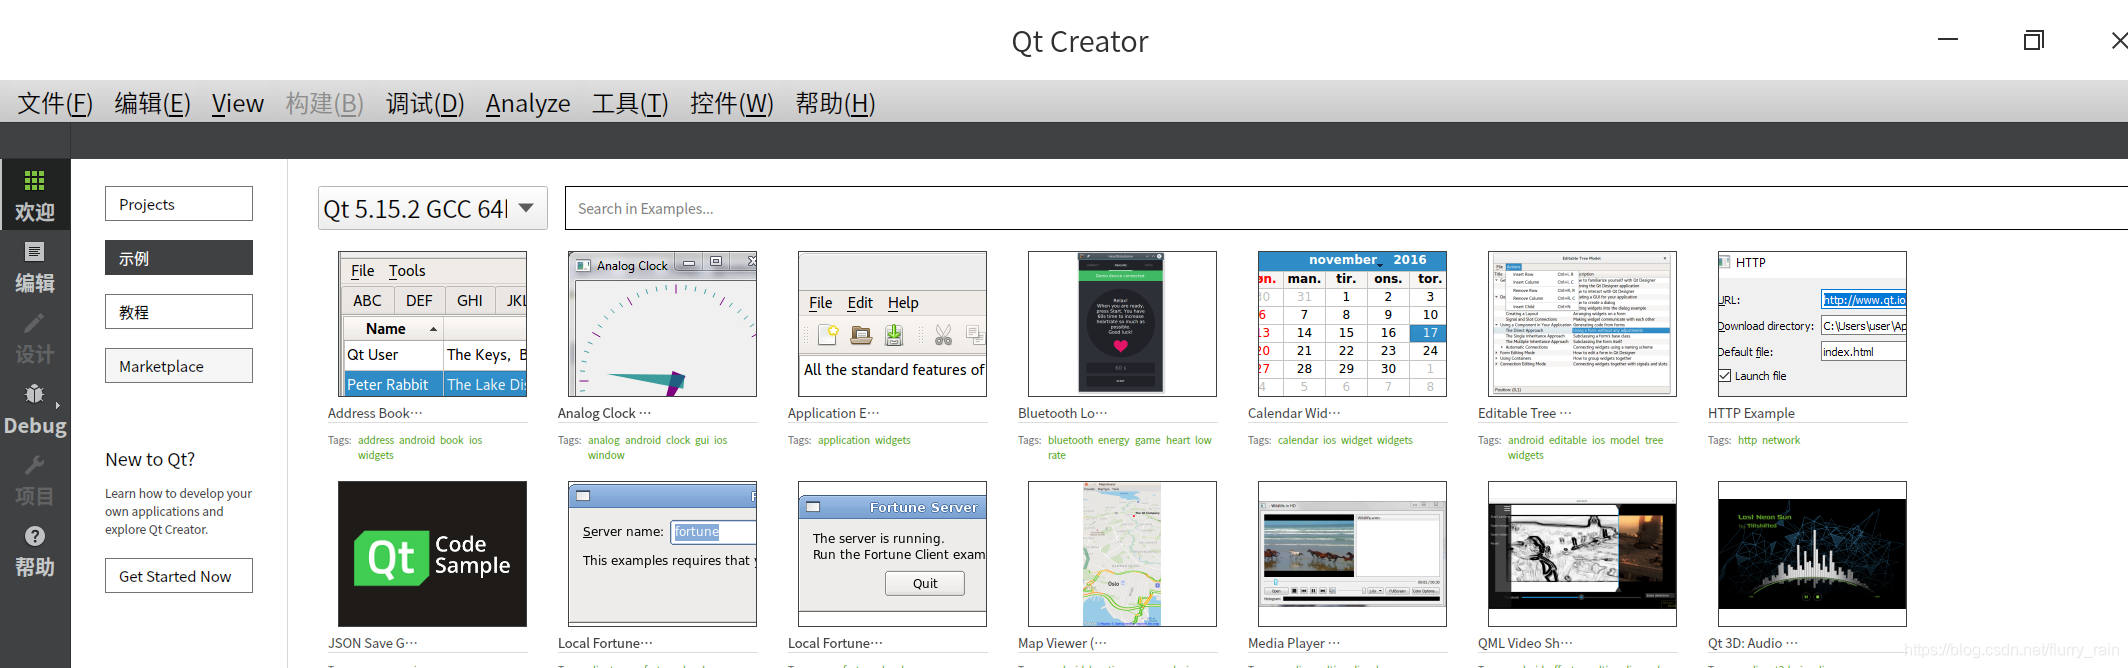Open the Edit (编辑) mode in sidebar
This screenshot has width=2128, height=668.
coord(35,266)
